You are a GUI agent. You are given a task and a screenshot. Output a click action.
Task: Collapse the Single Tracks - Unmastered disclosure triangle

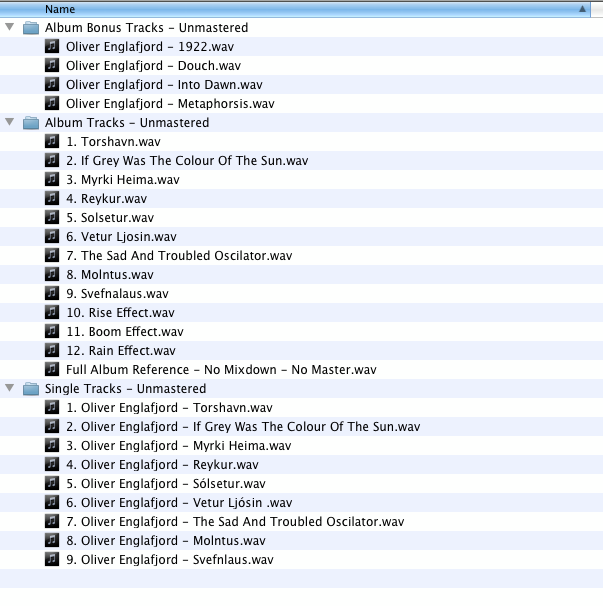coord(10,388)
